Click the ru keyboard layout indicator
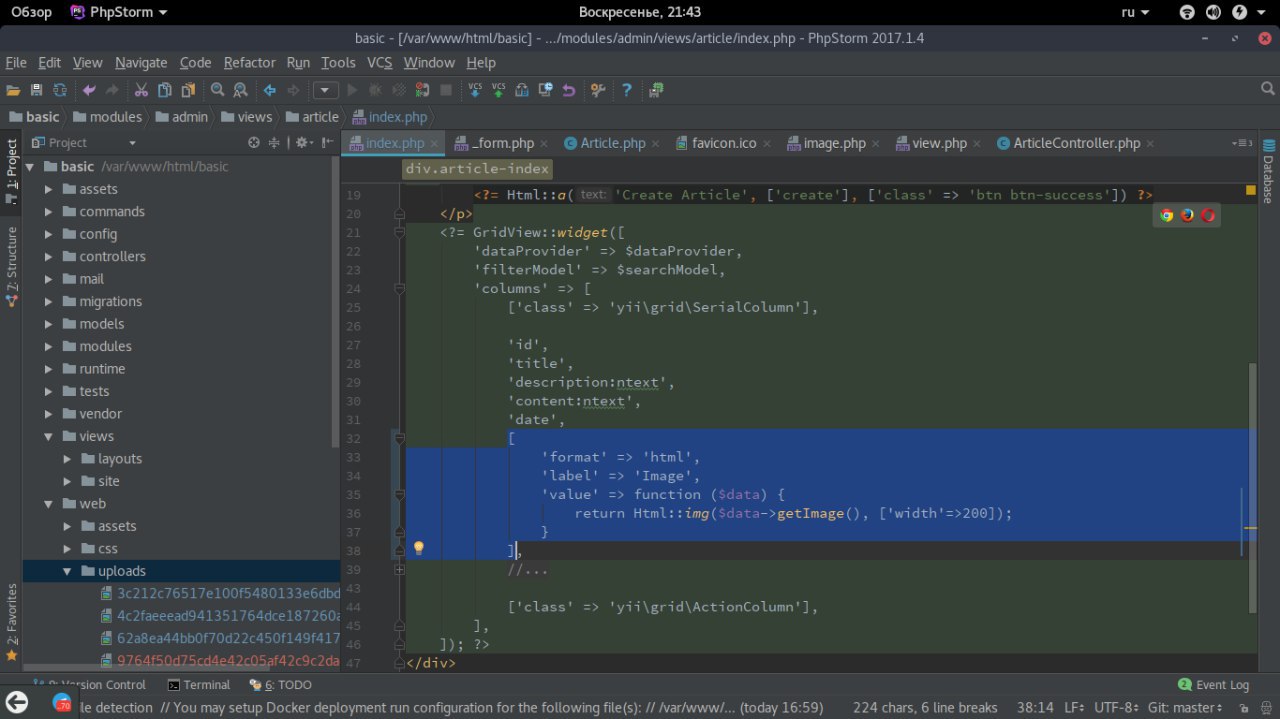This screenshot has width=1280, height=719. click(1133, 12)
